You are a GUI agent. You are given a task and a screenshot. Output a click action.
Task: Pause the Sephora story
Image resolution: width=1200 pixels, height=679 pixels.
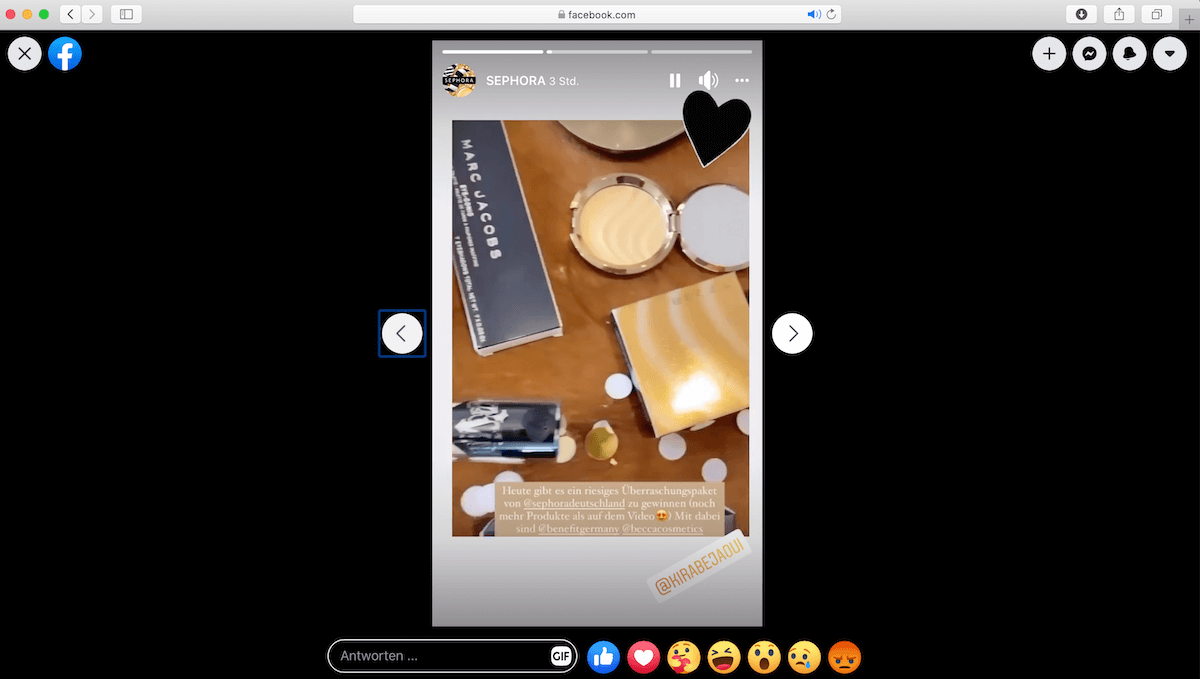point(675,80)
